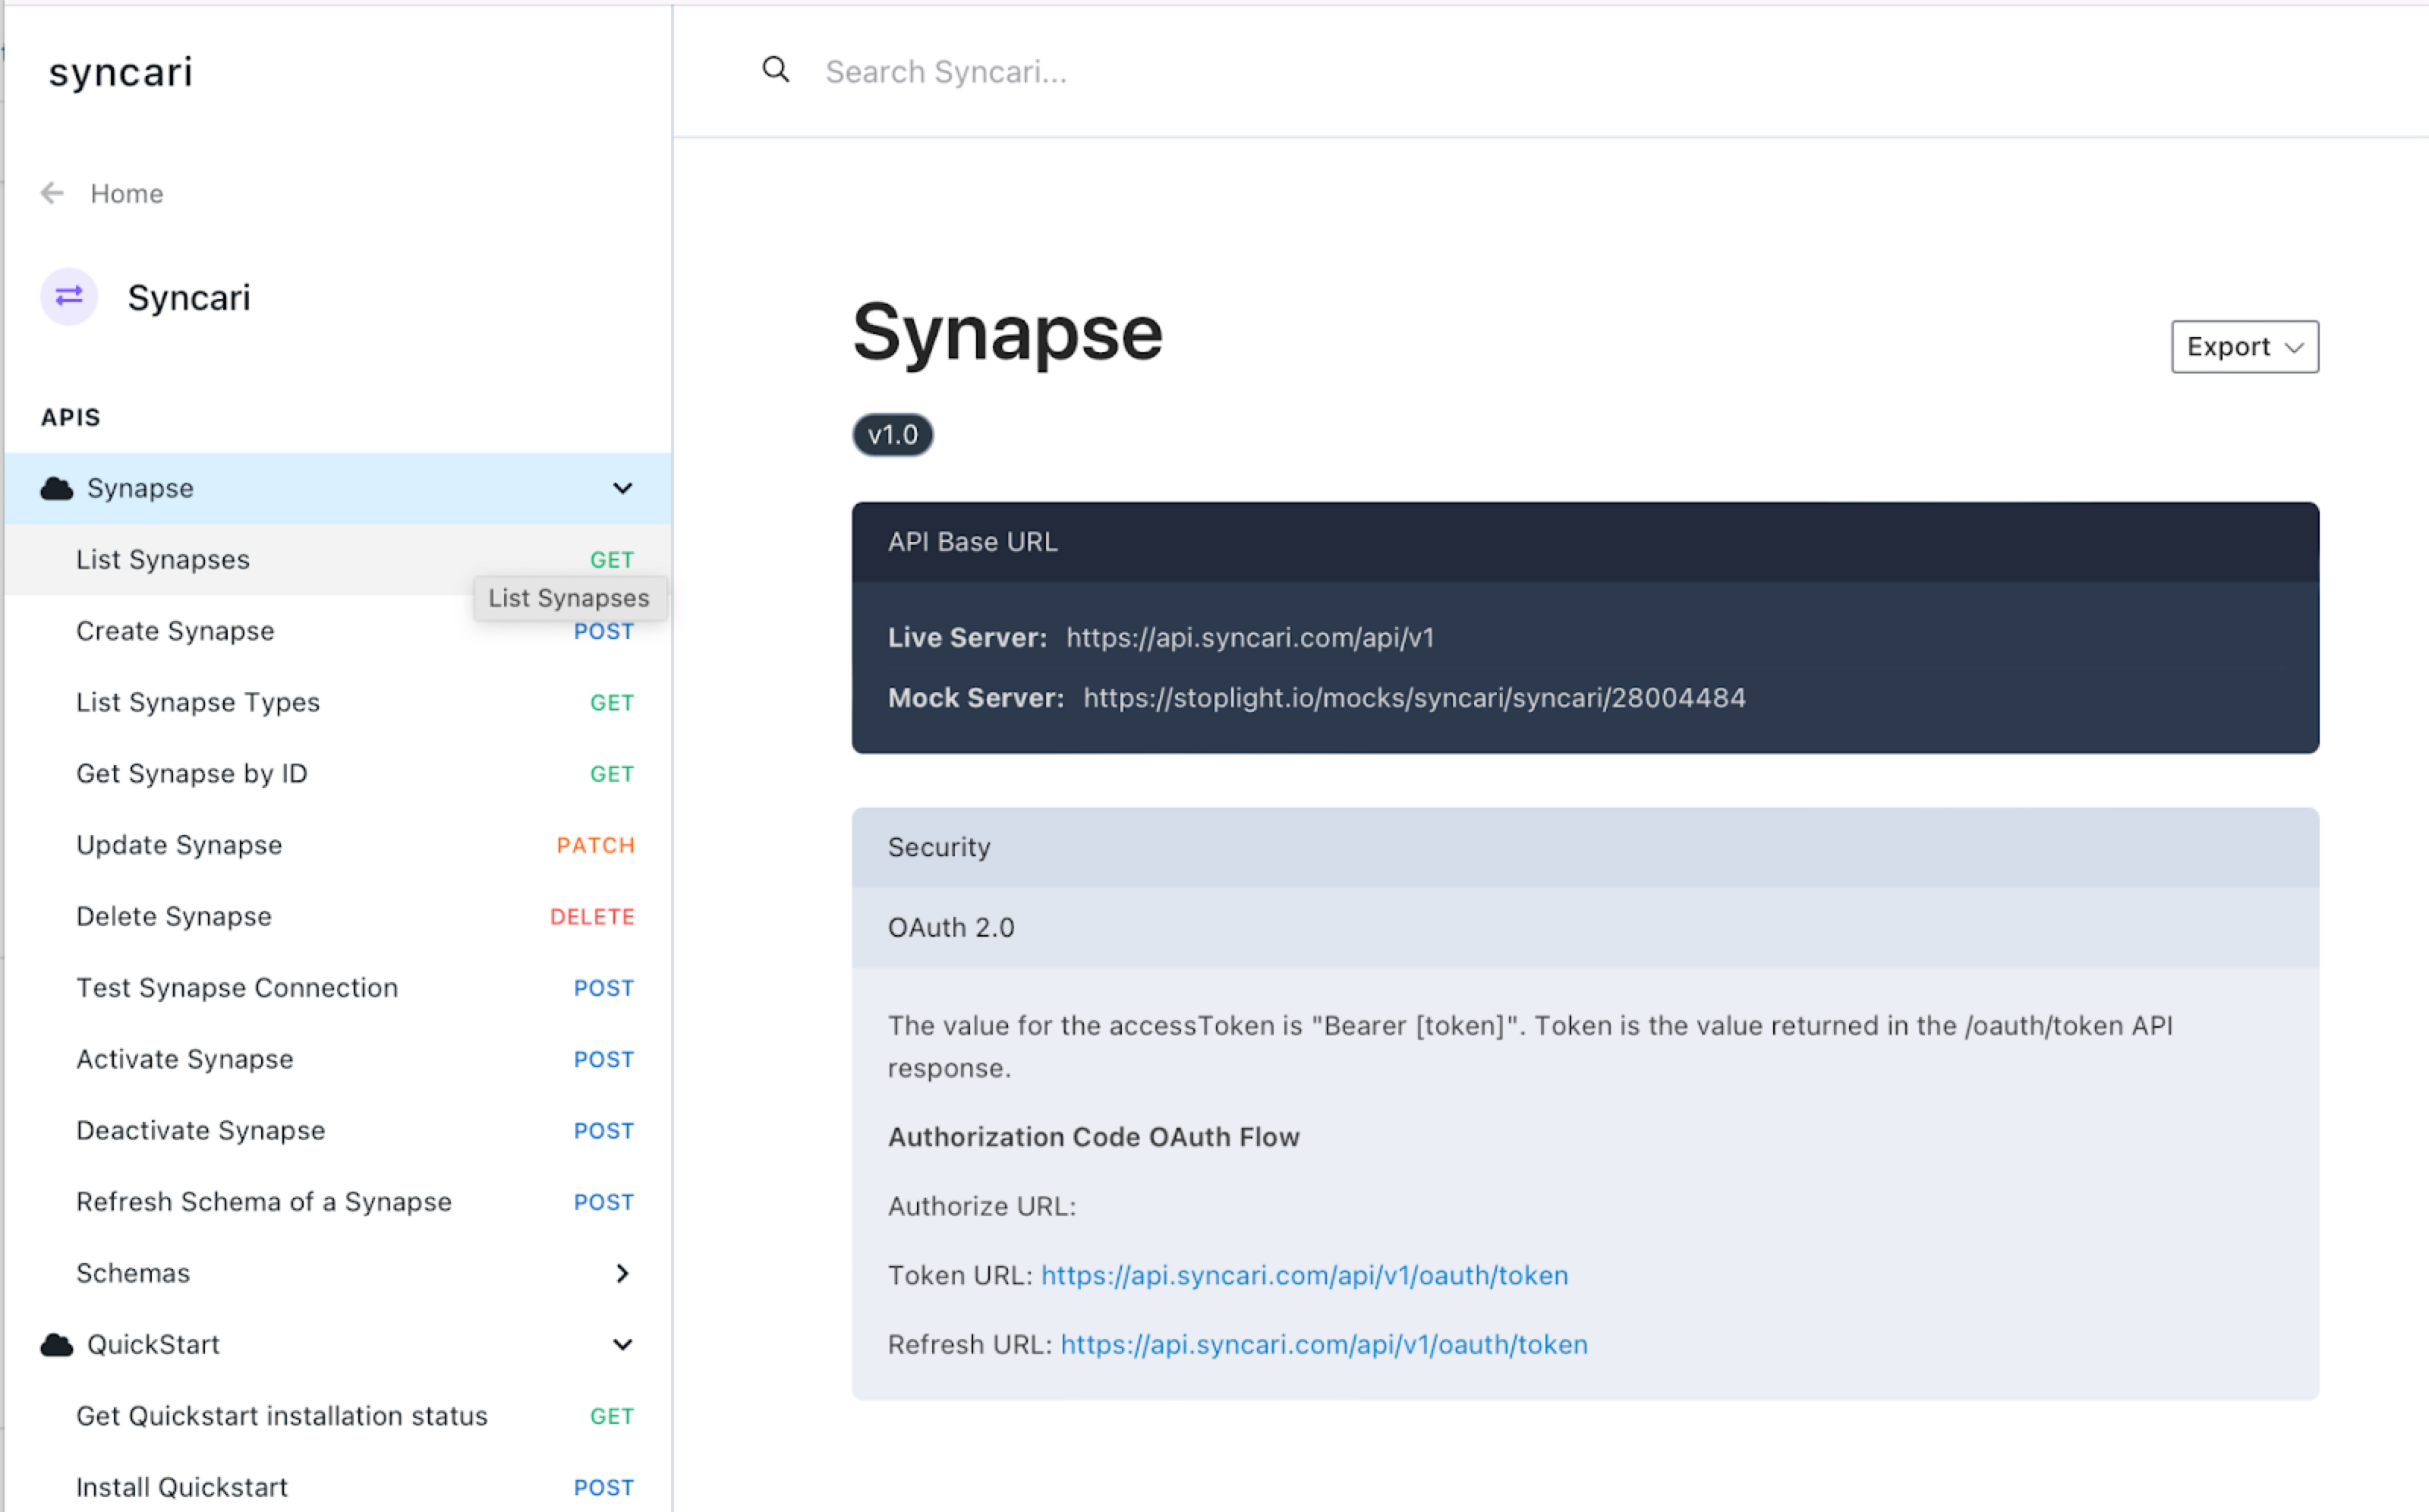Select Test Synapse Connection endpoint
This screenshot has width=2429, height=1512.
point(338,988)
